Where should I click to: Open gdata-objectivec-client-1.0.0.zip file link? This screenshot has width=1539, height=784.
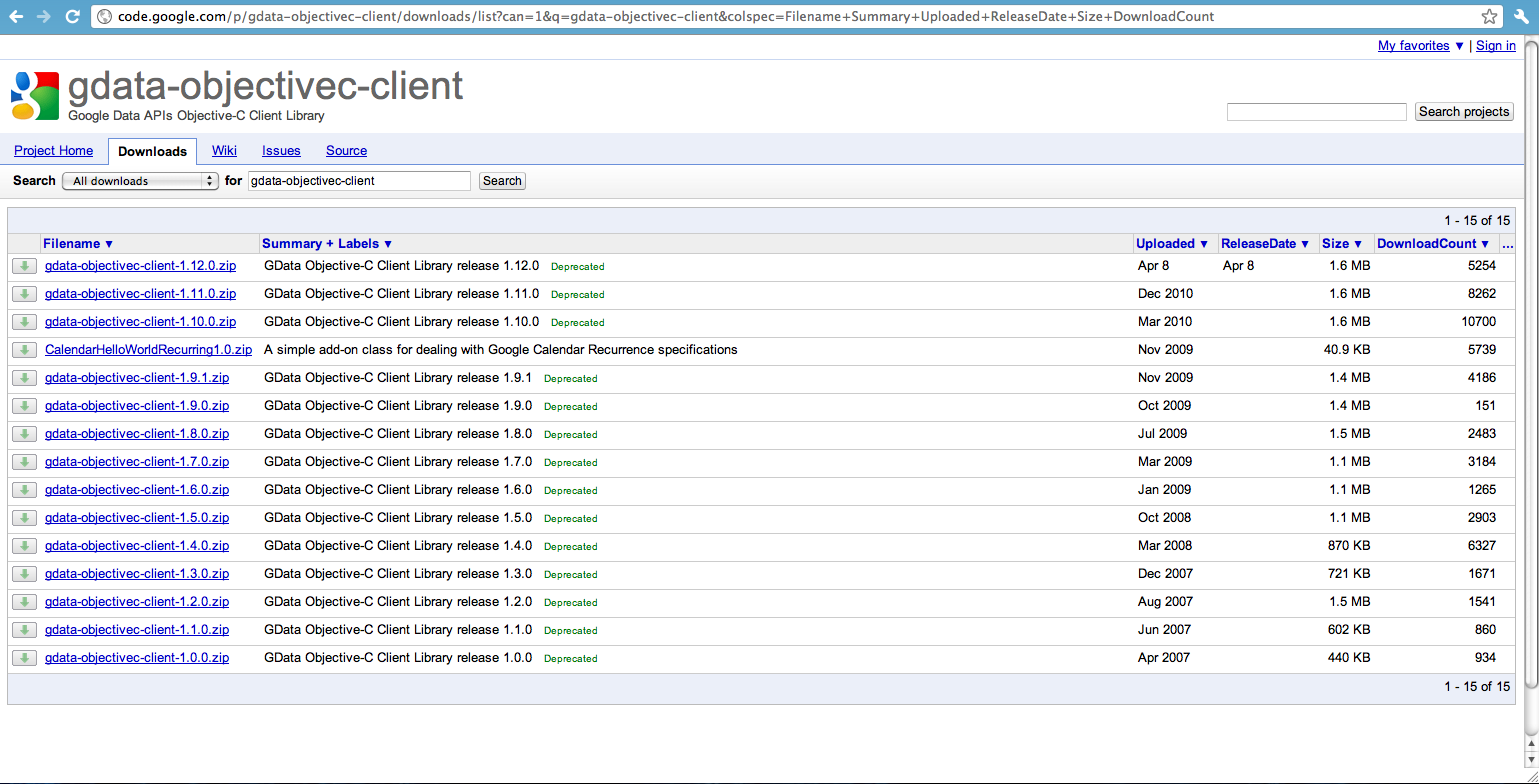point(137,658)
